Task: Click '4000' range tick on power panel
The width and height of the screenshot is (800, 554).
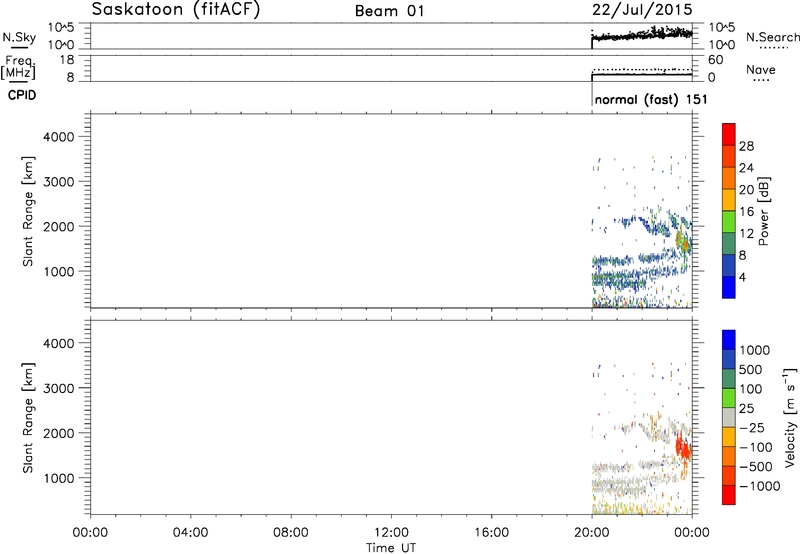Action: click(59, 137)
